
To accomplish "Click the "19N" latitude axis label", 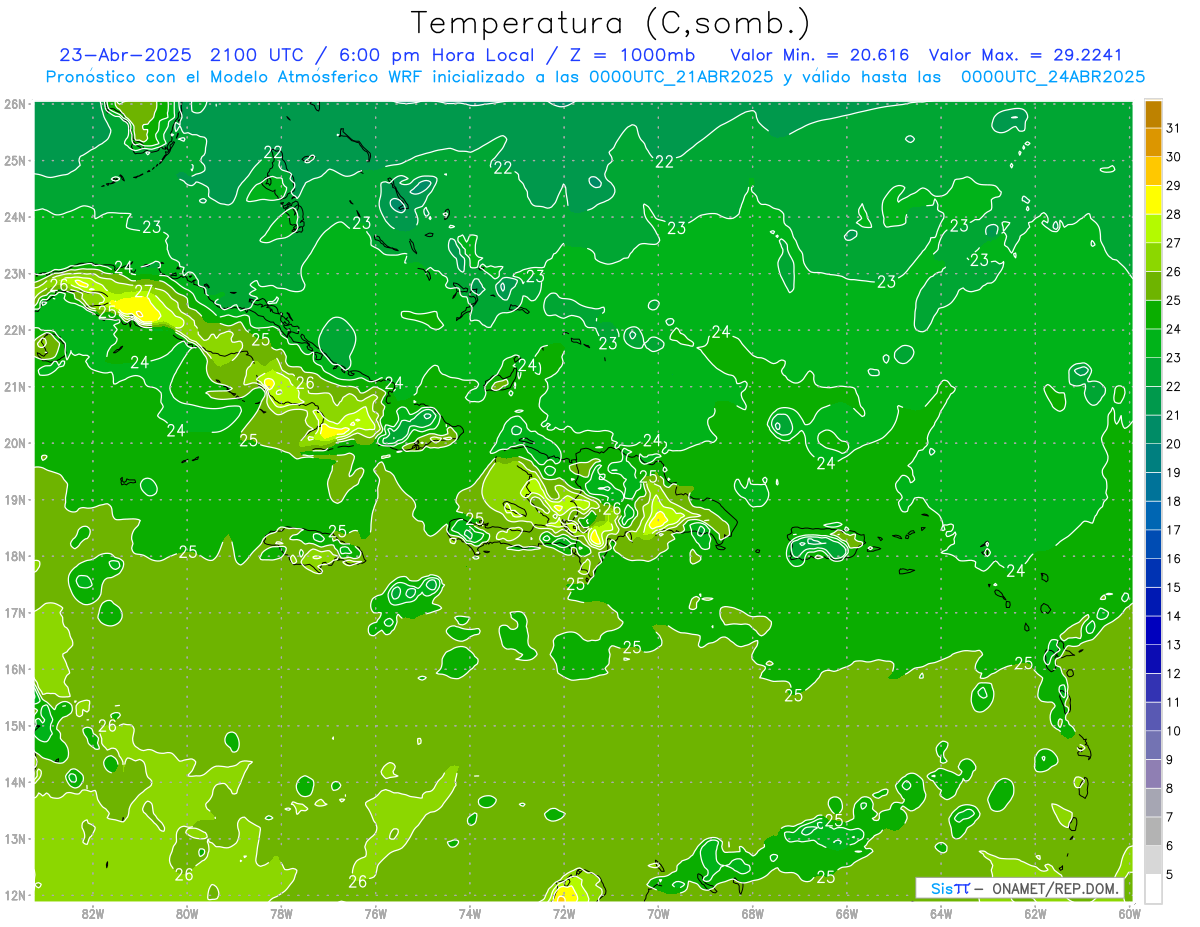I will coord(15,500).
